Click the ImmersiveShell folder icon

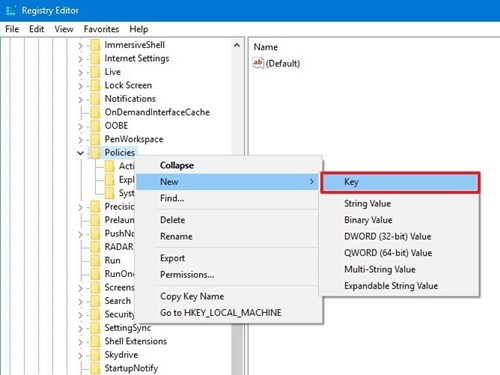tap(95, 45)
